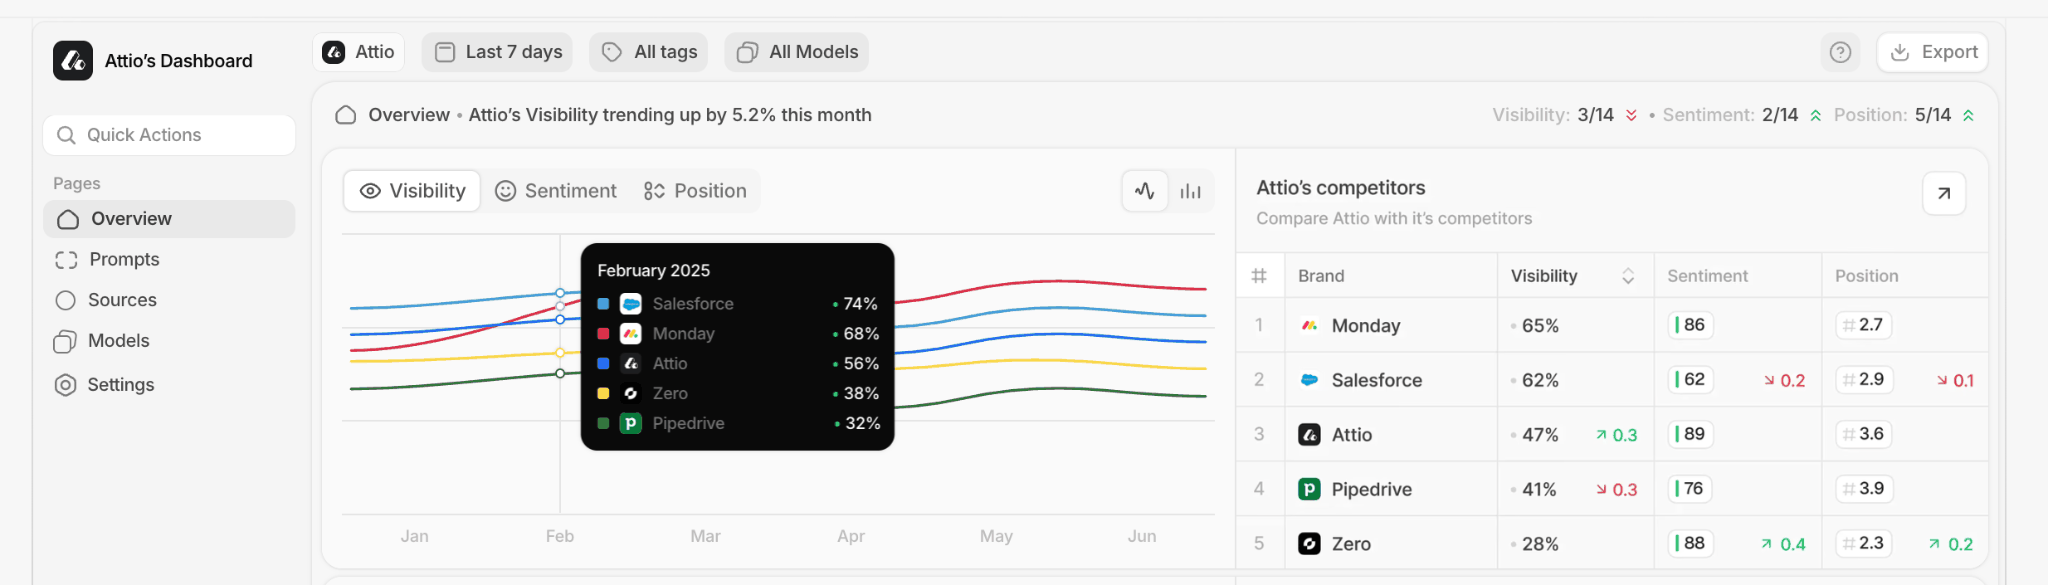Image resolution: width=2048 pixels, height=585 pixels.
Task: Click the help question mark icon
Action: click(x=1840, y=52)
